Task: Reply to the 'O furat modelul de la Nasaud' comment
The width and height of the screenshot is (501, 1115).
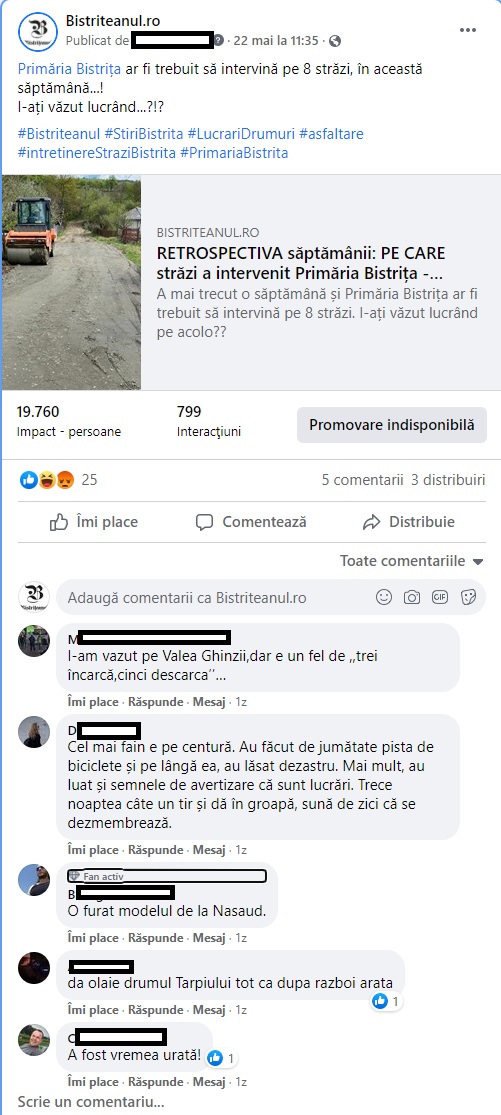Action: tap(156, 938)
